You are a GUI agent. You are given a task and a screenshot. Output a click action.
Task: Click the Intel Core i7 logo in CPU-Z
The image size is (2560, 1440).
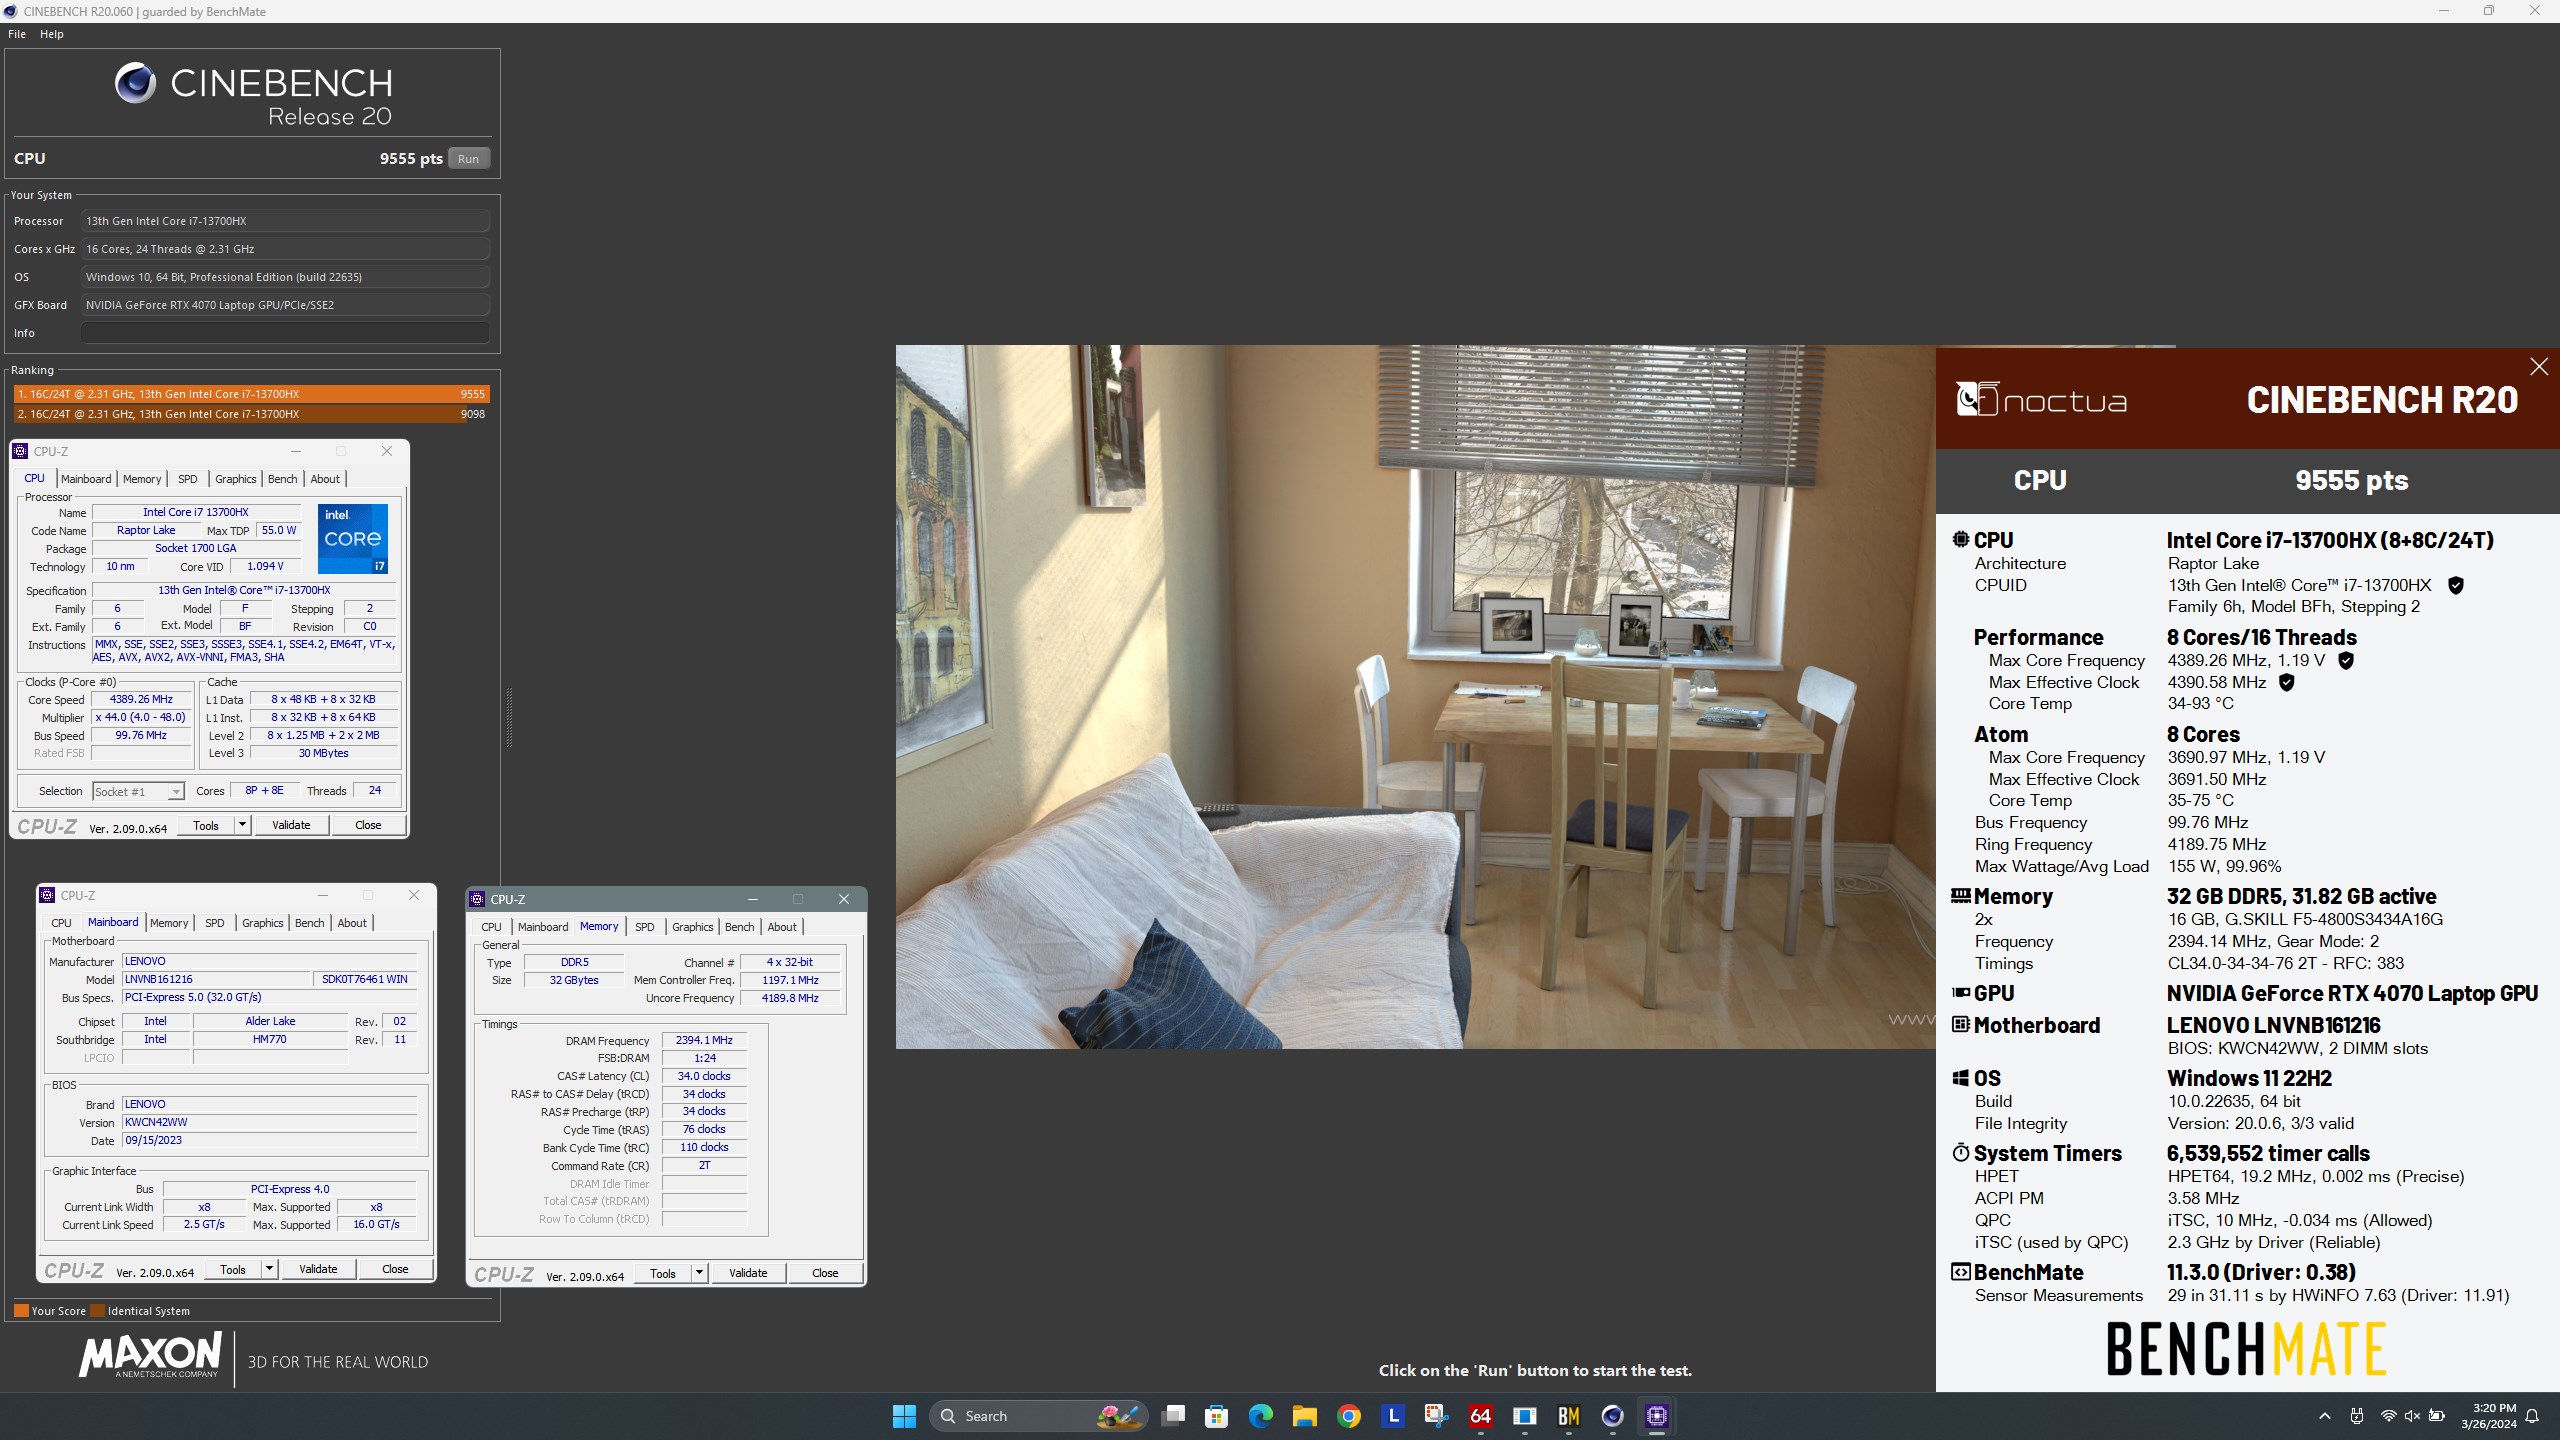click(352, 539)
